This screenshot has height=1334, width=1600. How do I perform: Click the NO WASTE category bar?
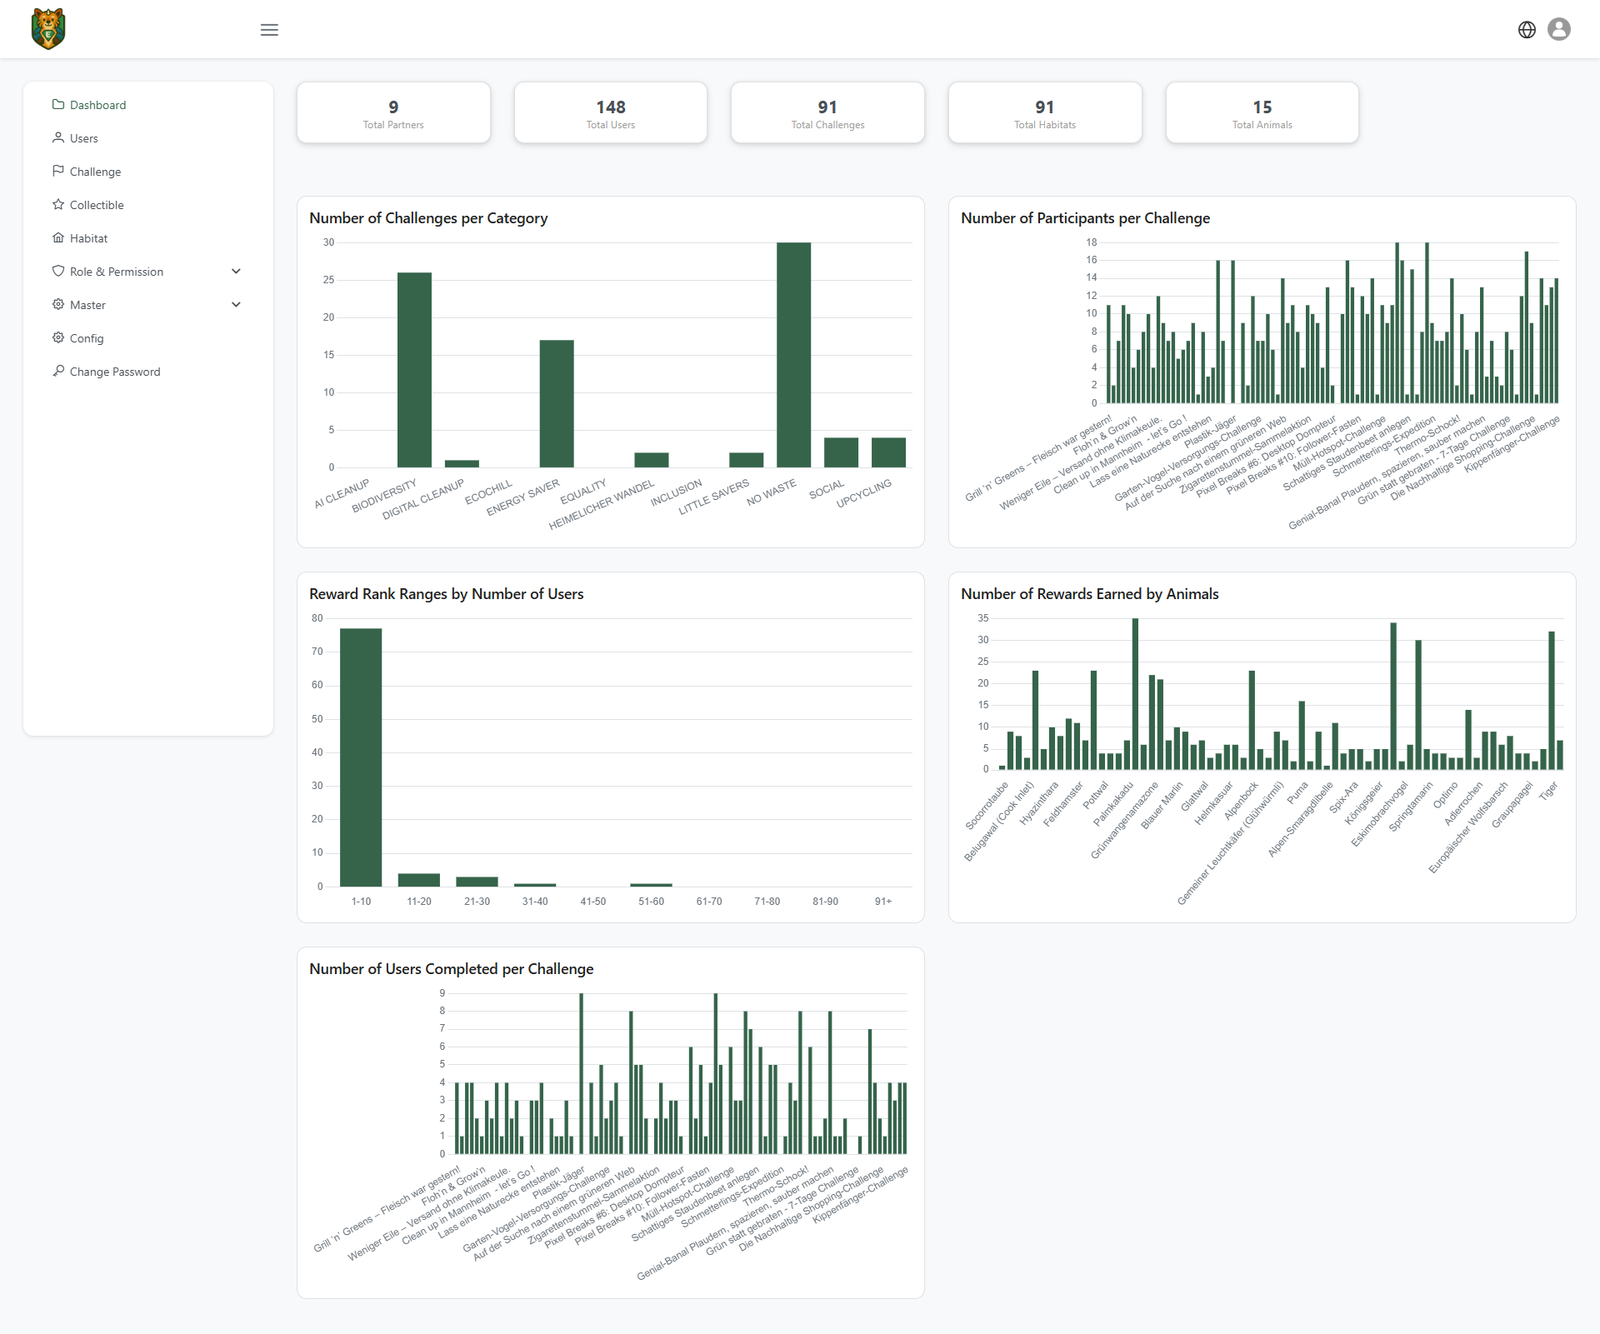[794, 355]
